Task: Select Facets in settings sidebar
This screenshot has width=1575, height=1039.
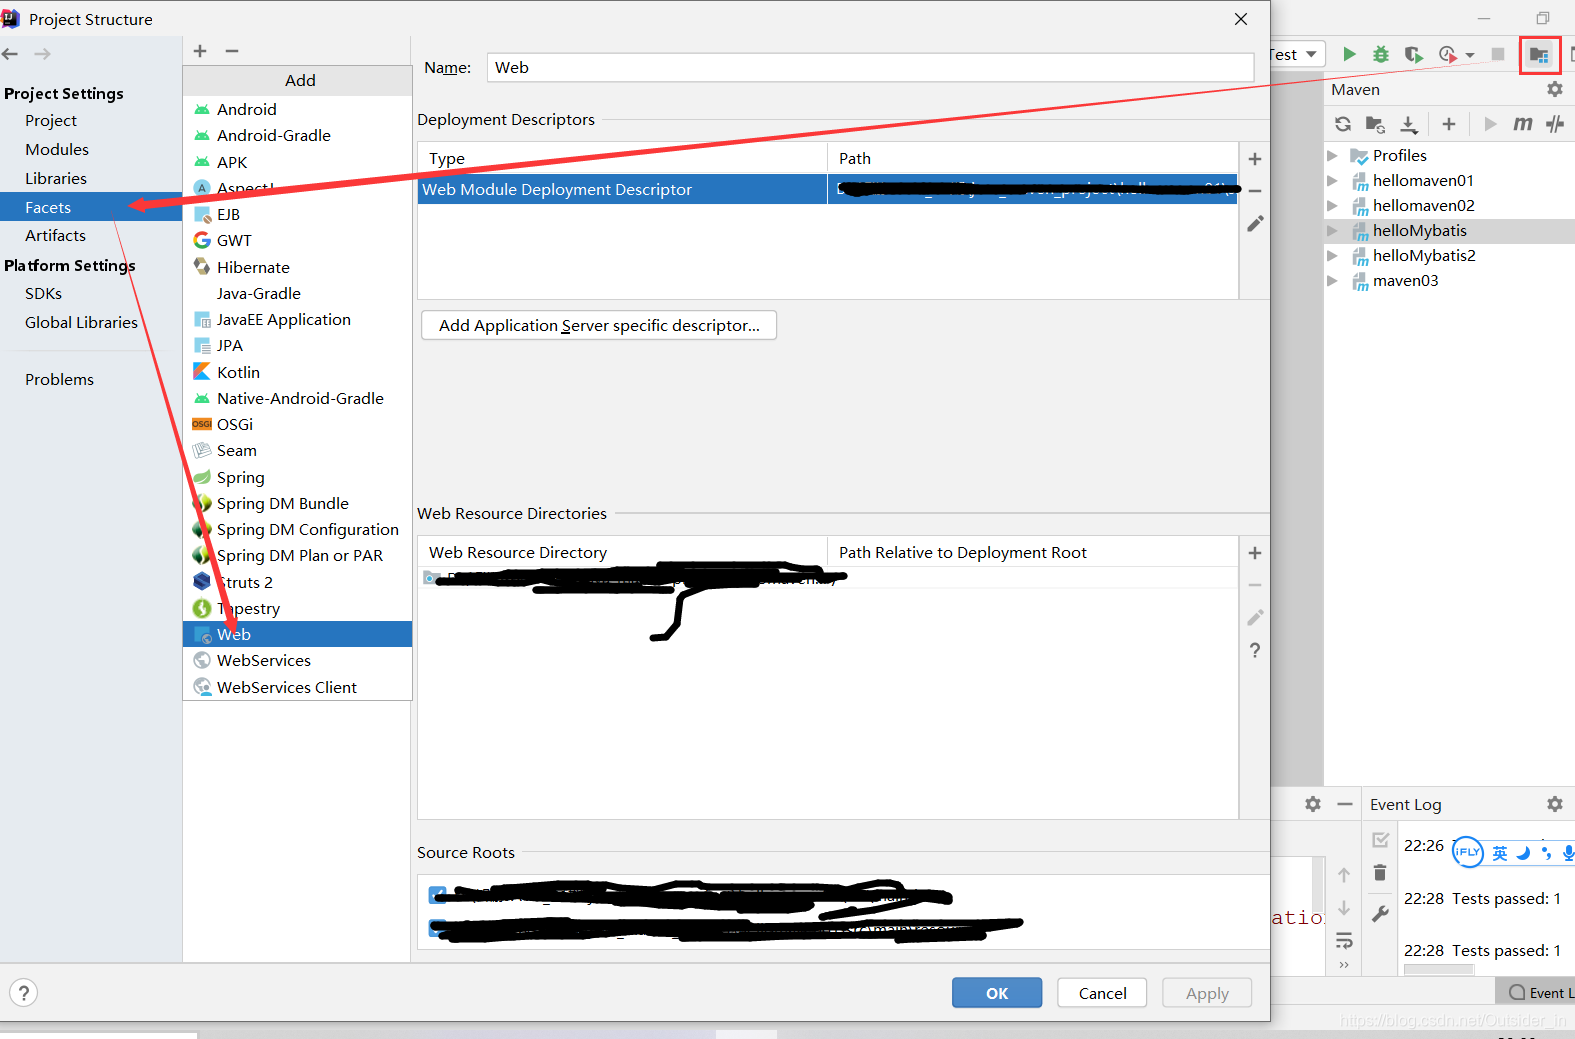Action: pos(91,207)
